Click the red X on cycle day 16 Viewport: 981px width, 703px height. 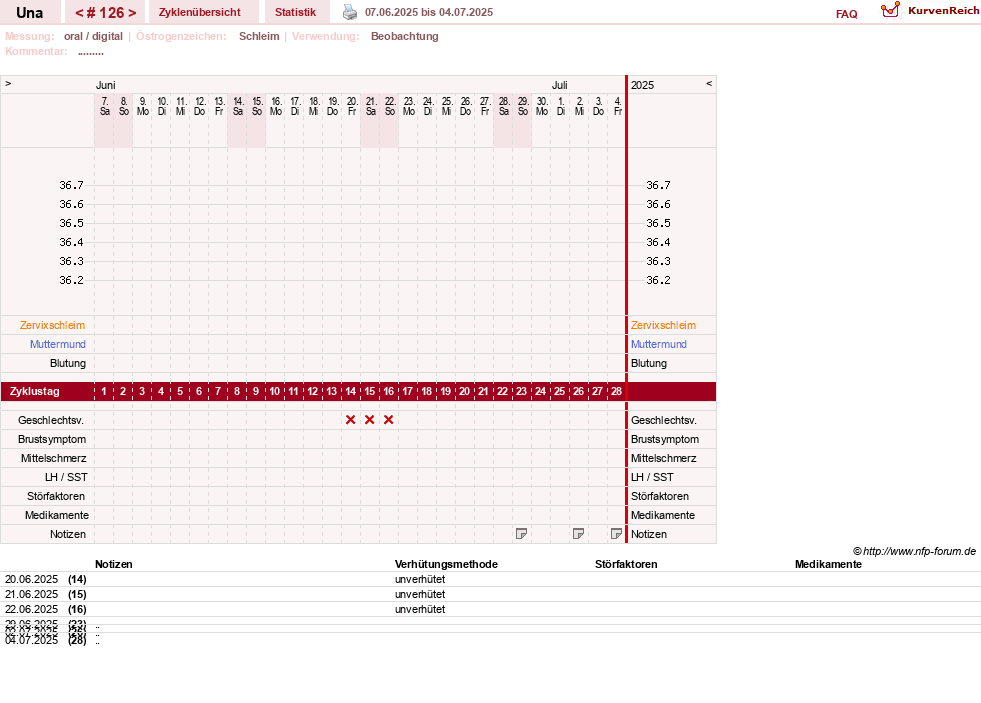click(389, 420)
